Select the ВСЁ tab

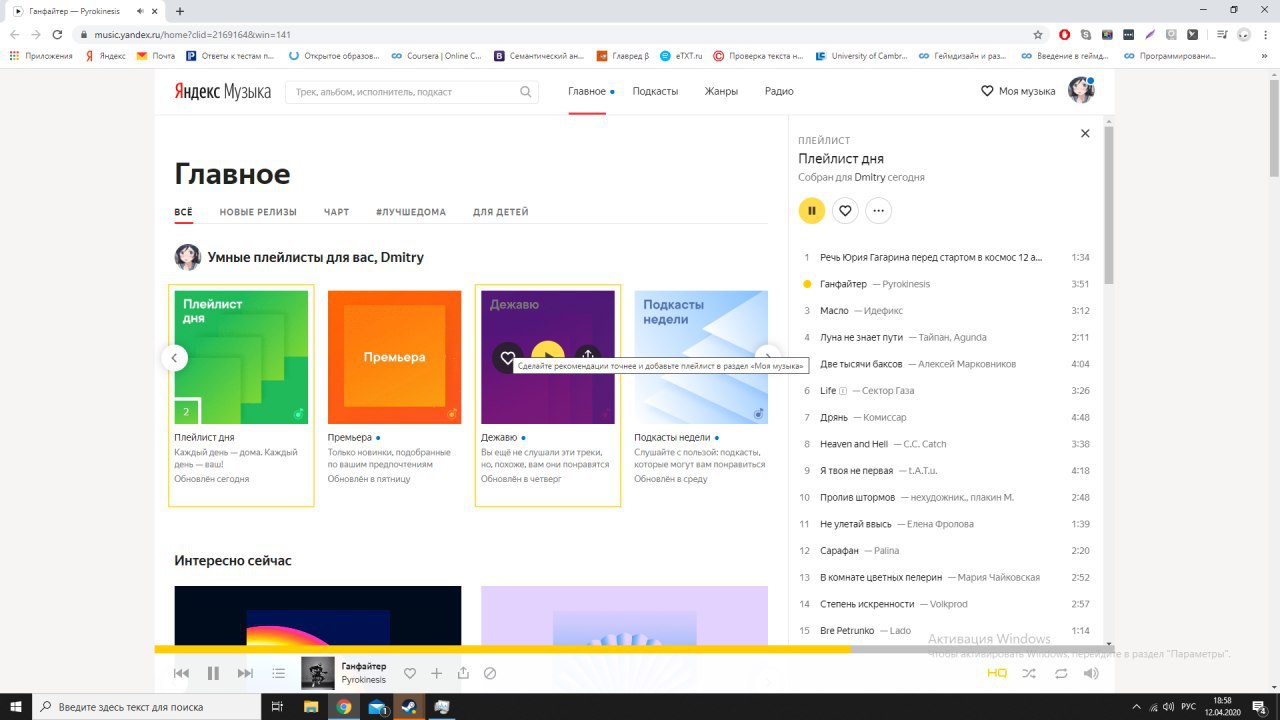pyautogui.click(x=183, y=212)
